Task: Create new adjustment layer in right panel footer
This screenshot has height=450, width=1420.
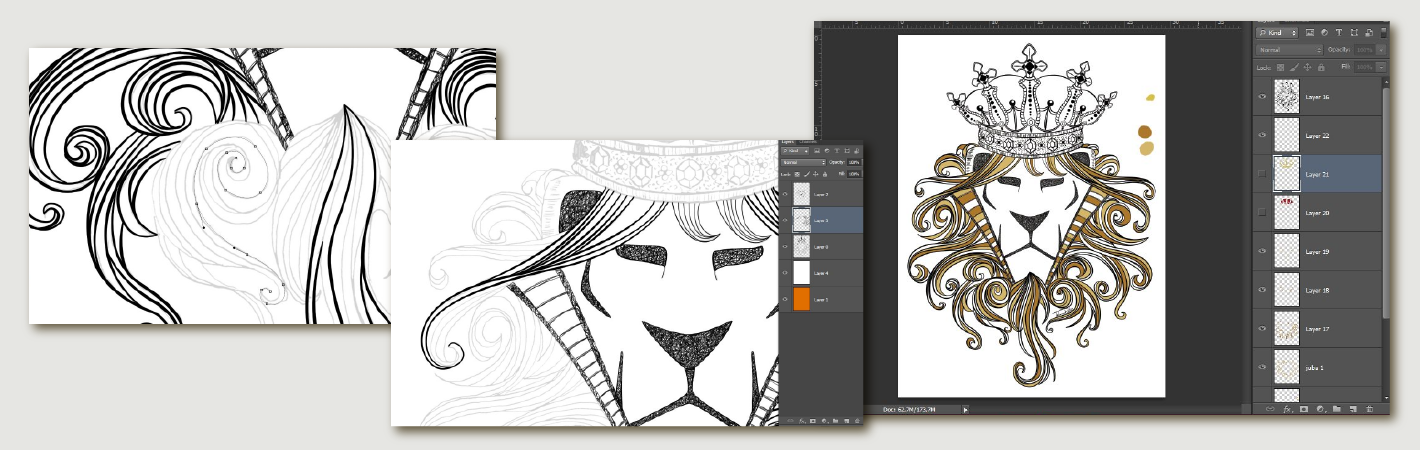Action: (1321, 409)
